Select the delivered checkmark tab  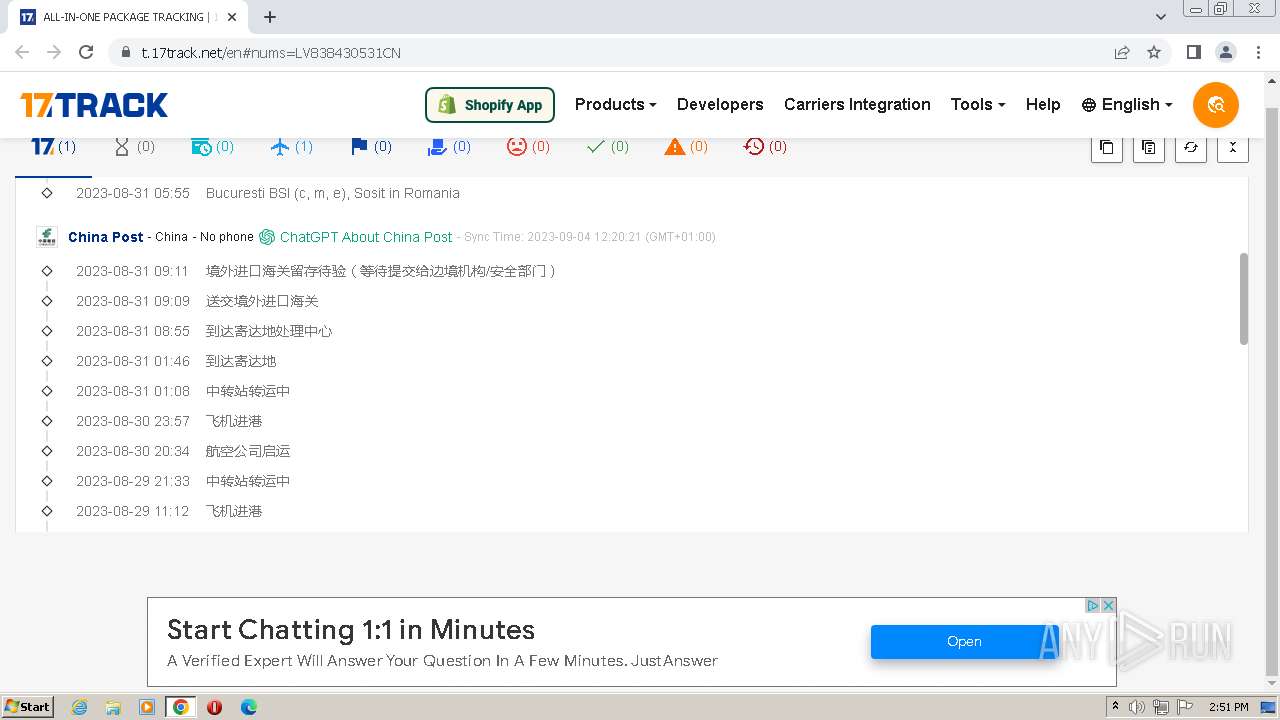pos(607,147)
